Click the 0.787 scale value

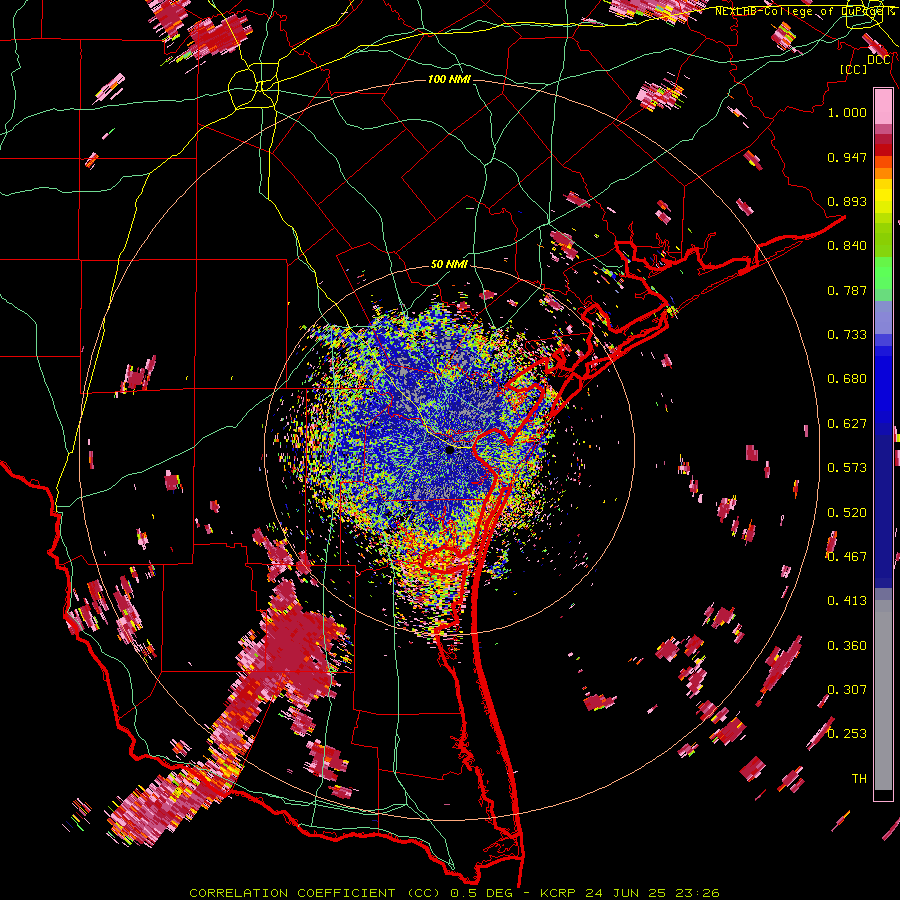click(847, 290)
